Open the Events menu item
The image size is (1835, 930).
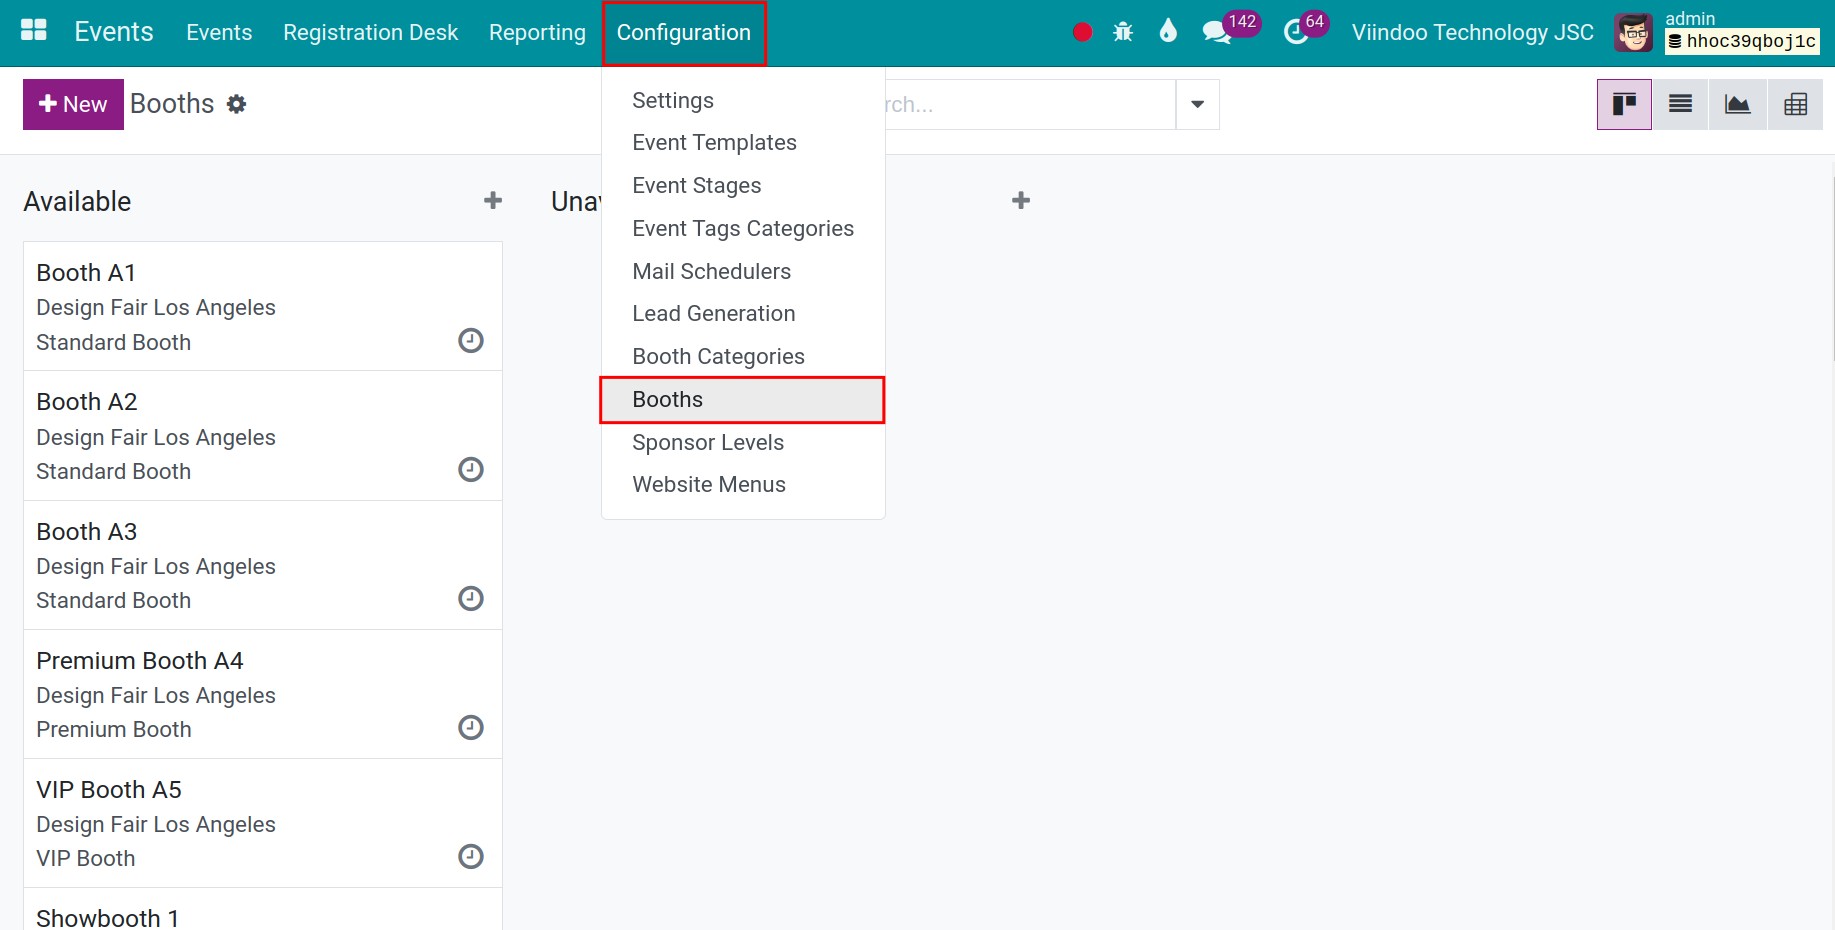pos(219,33)
